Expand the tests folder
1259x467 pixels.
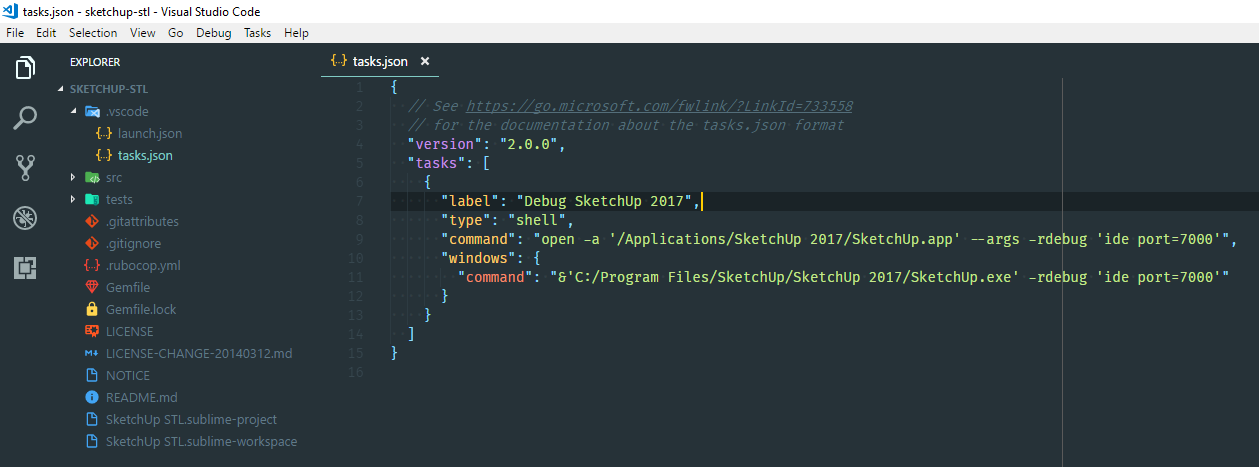(x=73, y=199)
